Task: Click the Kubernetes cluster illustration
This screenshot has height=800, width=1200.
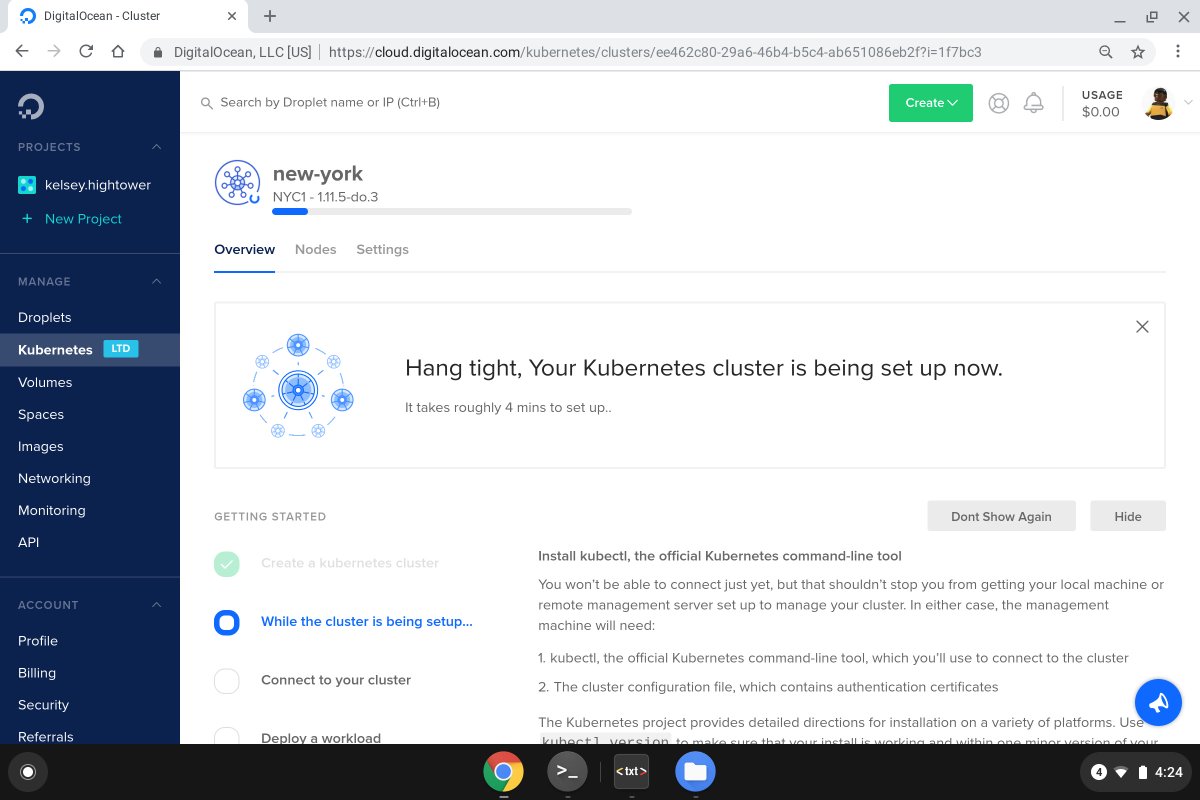Action: click(x=297, y=386)
